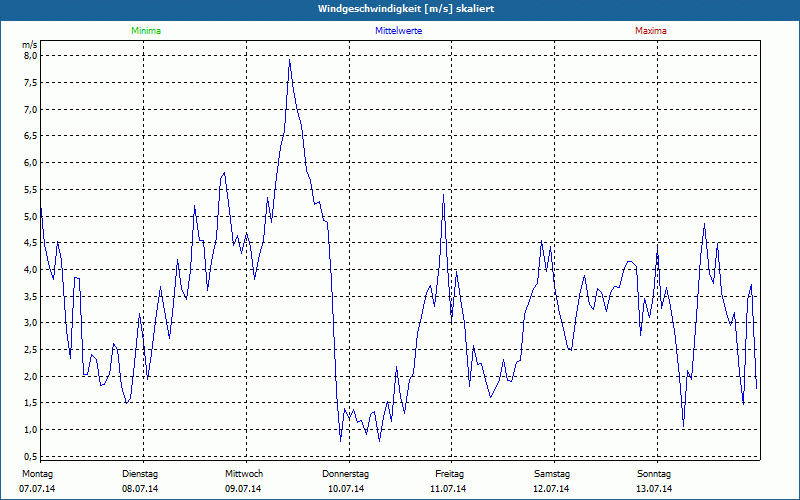
Task: Click the 1,0 y-axis value
Action: [31, 430]
